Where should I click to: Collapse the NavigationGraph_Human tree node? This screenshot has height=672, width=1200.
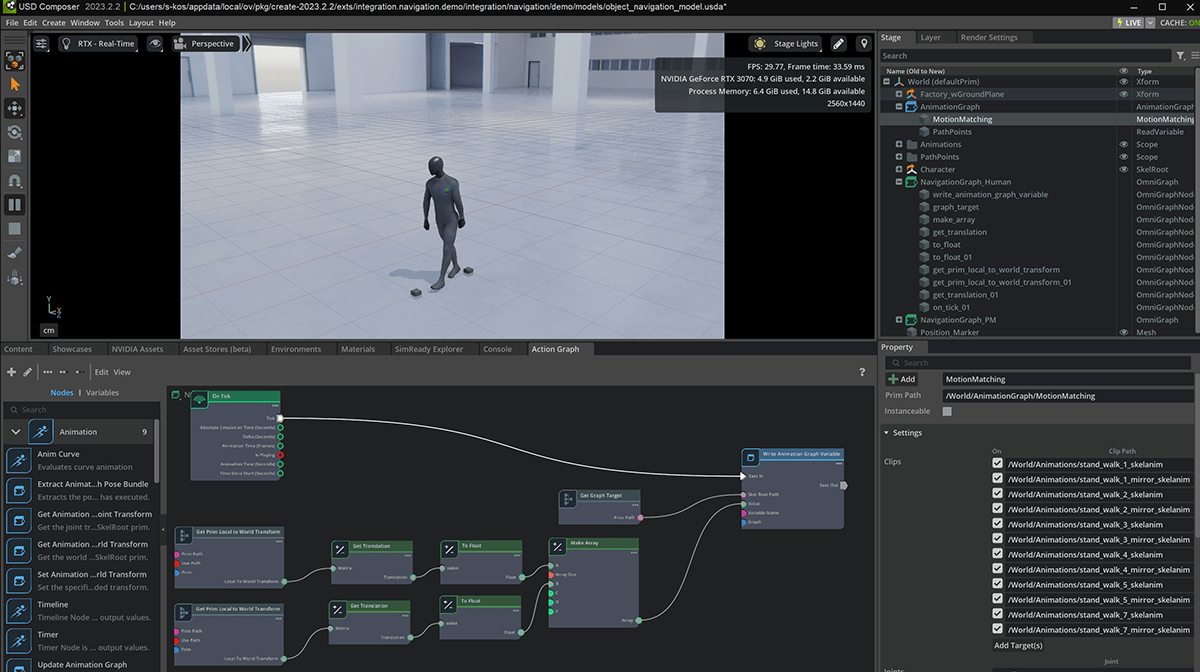[x=899, y=182]
